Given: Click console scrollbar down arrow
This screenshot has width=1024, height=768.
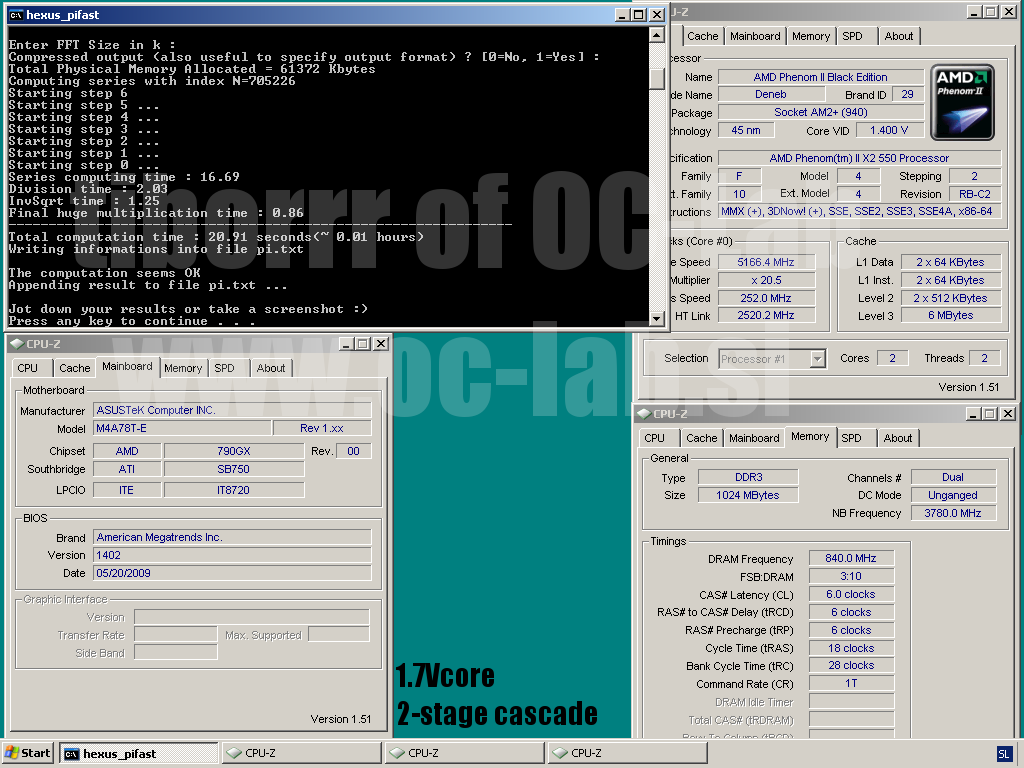Looking at the screenshot, I should (657, 319).
